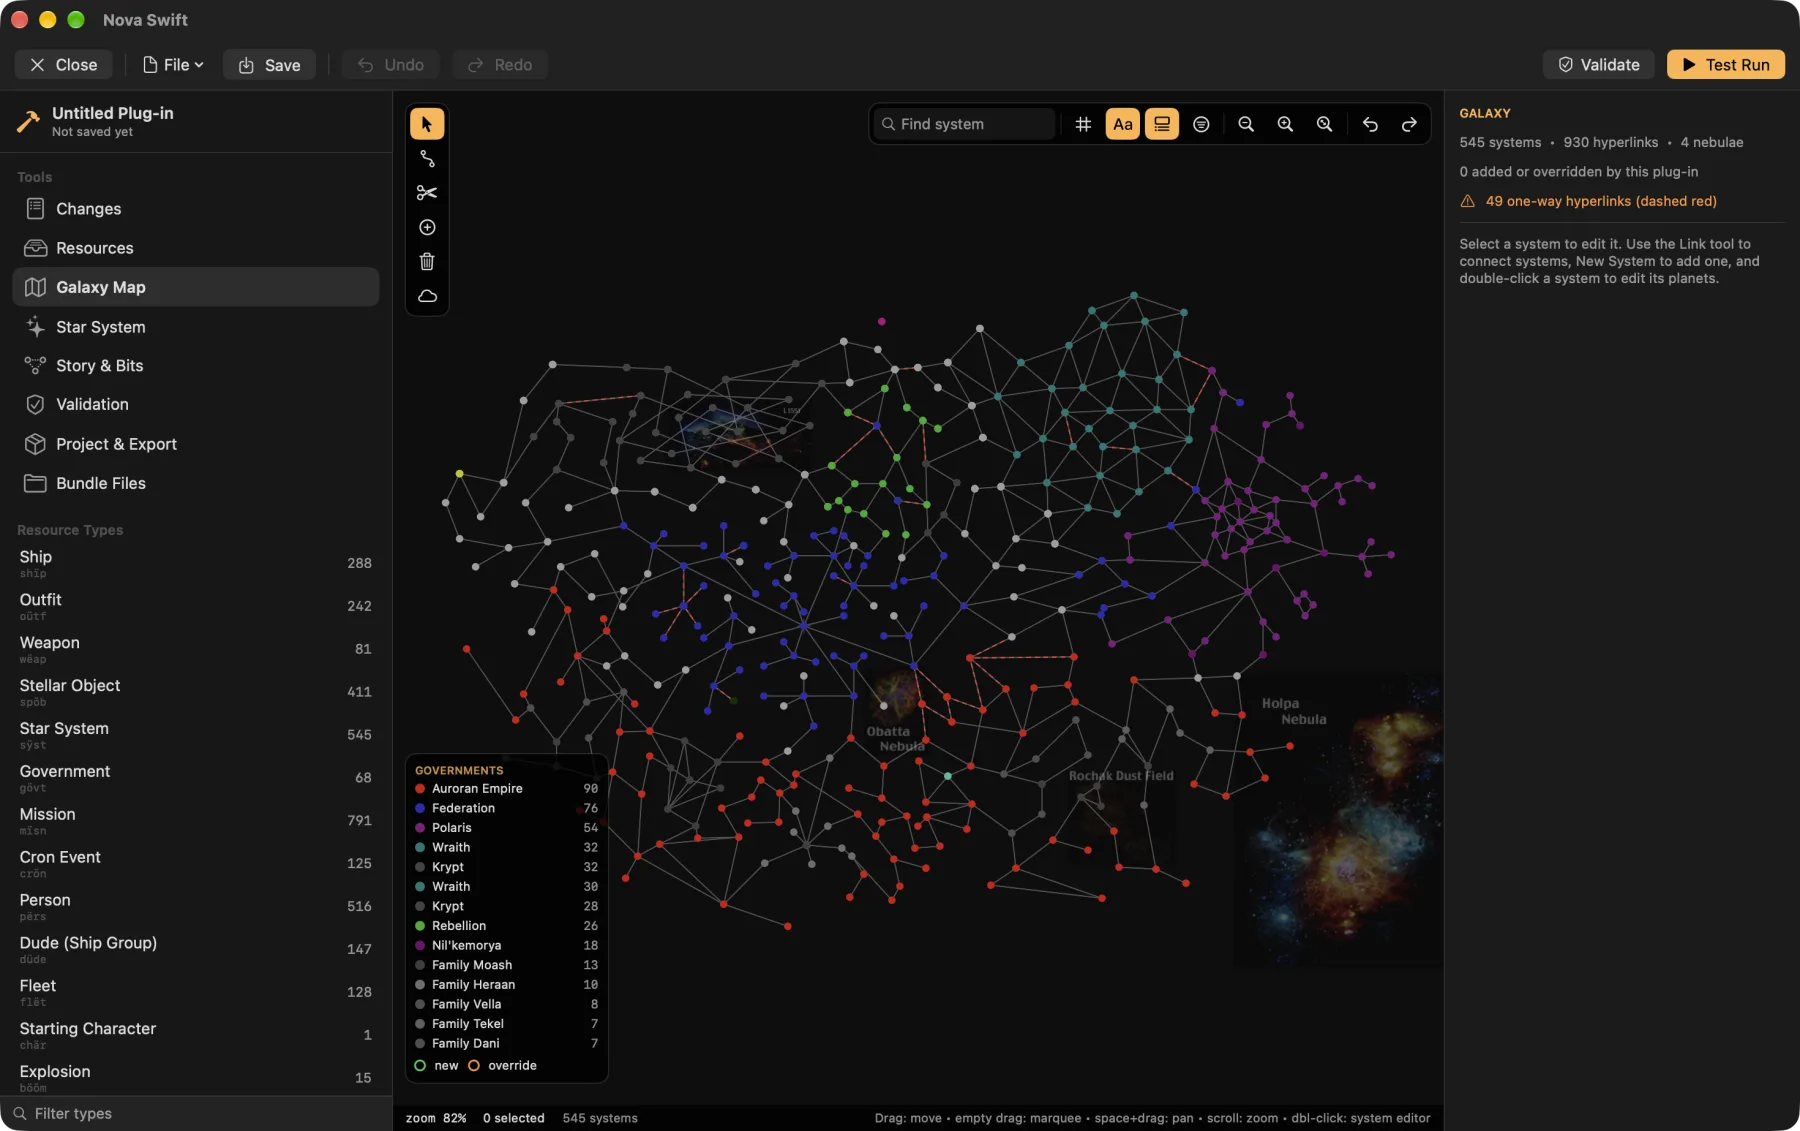Viewport: 1800px width, 1131px height.
Task: Open the filter circle icon in map toolbar
Action: click(x=1201, y=124)
